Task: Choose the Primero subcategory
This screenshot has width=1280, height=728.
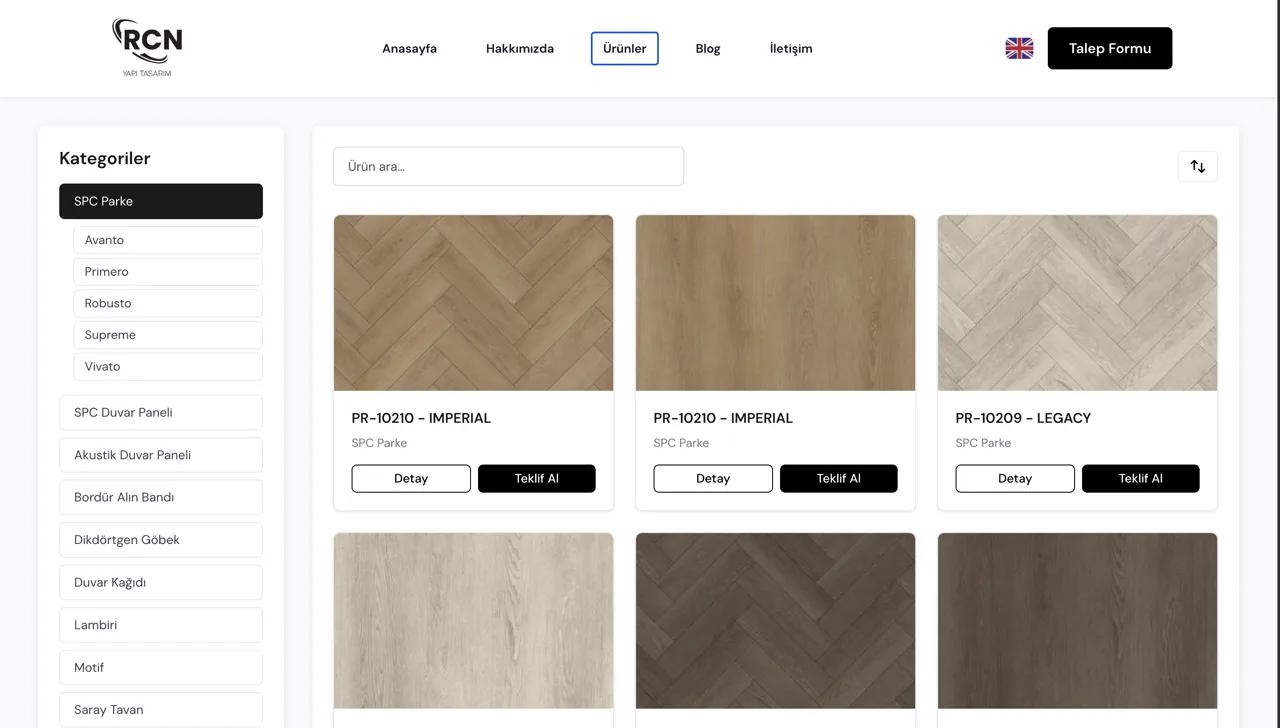Action: point(168,272)
